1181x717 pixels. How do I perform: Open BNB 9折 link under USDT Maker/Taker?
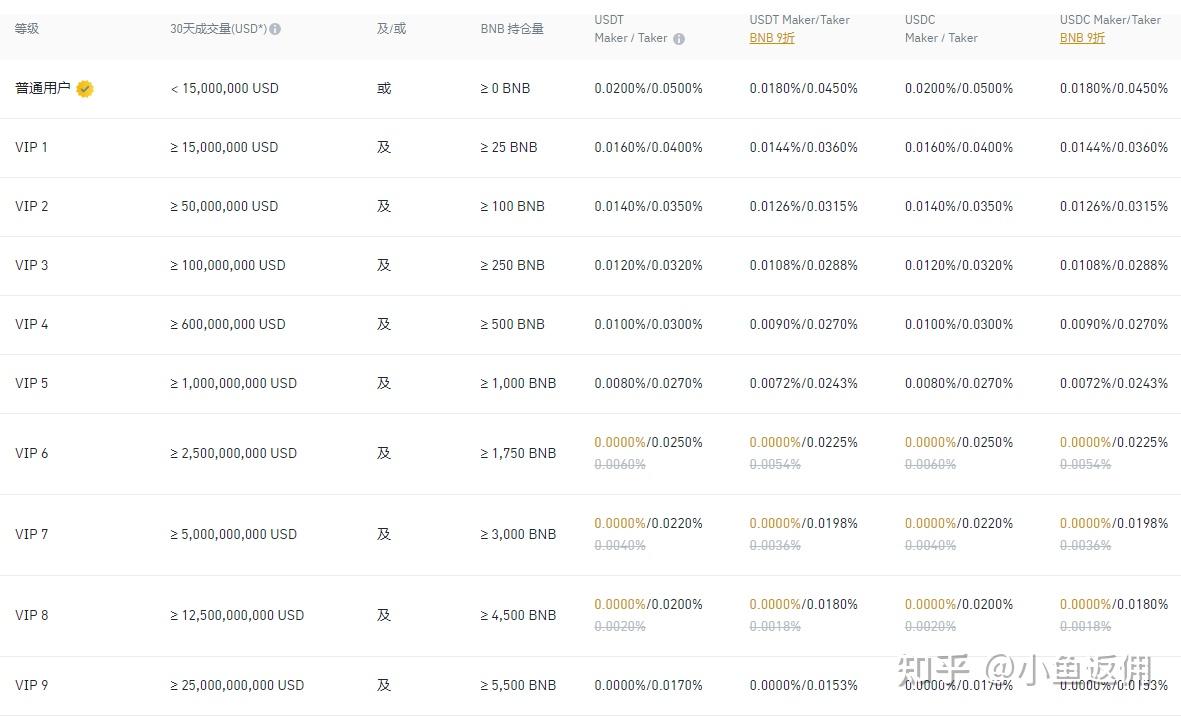(x=772, y=38)
